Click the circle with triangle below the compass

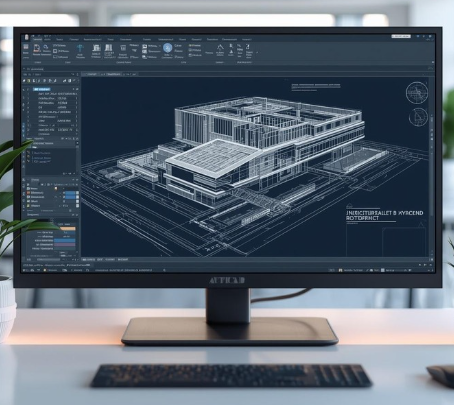(418, 117)
